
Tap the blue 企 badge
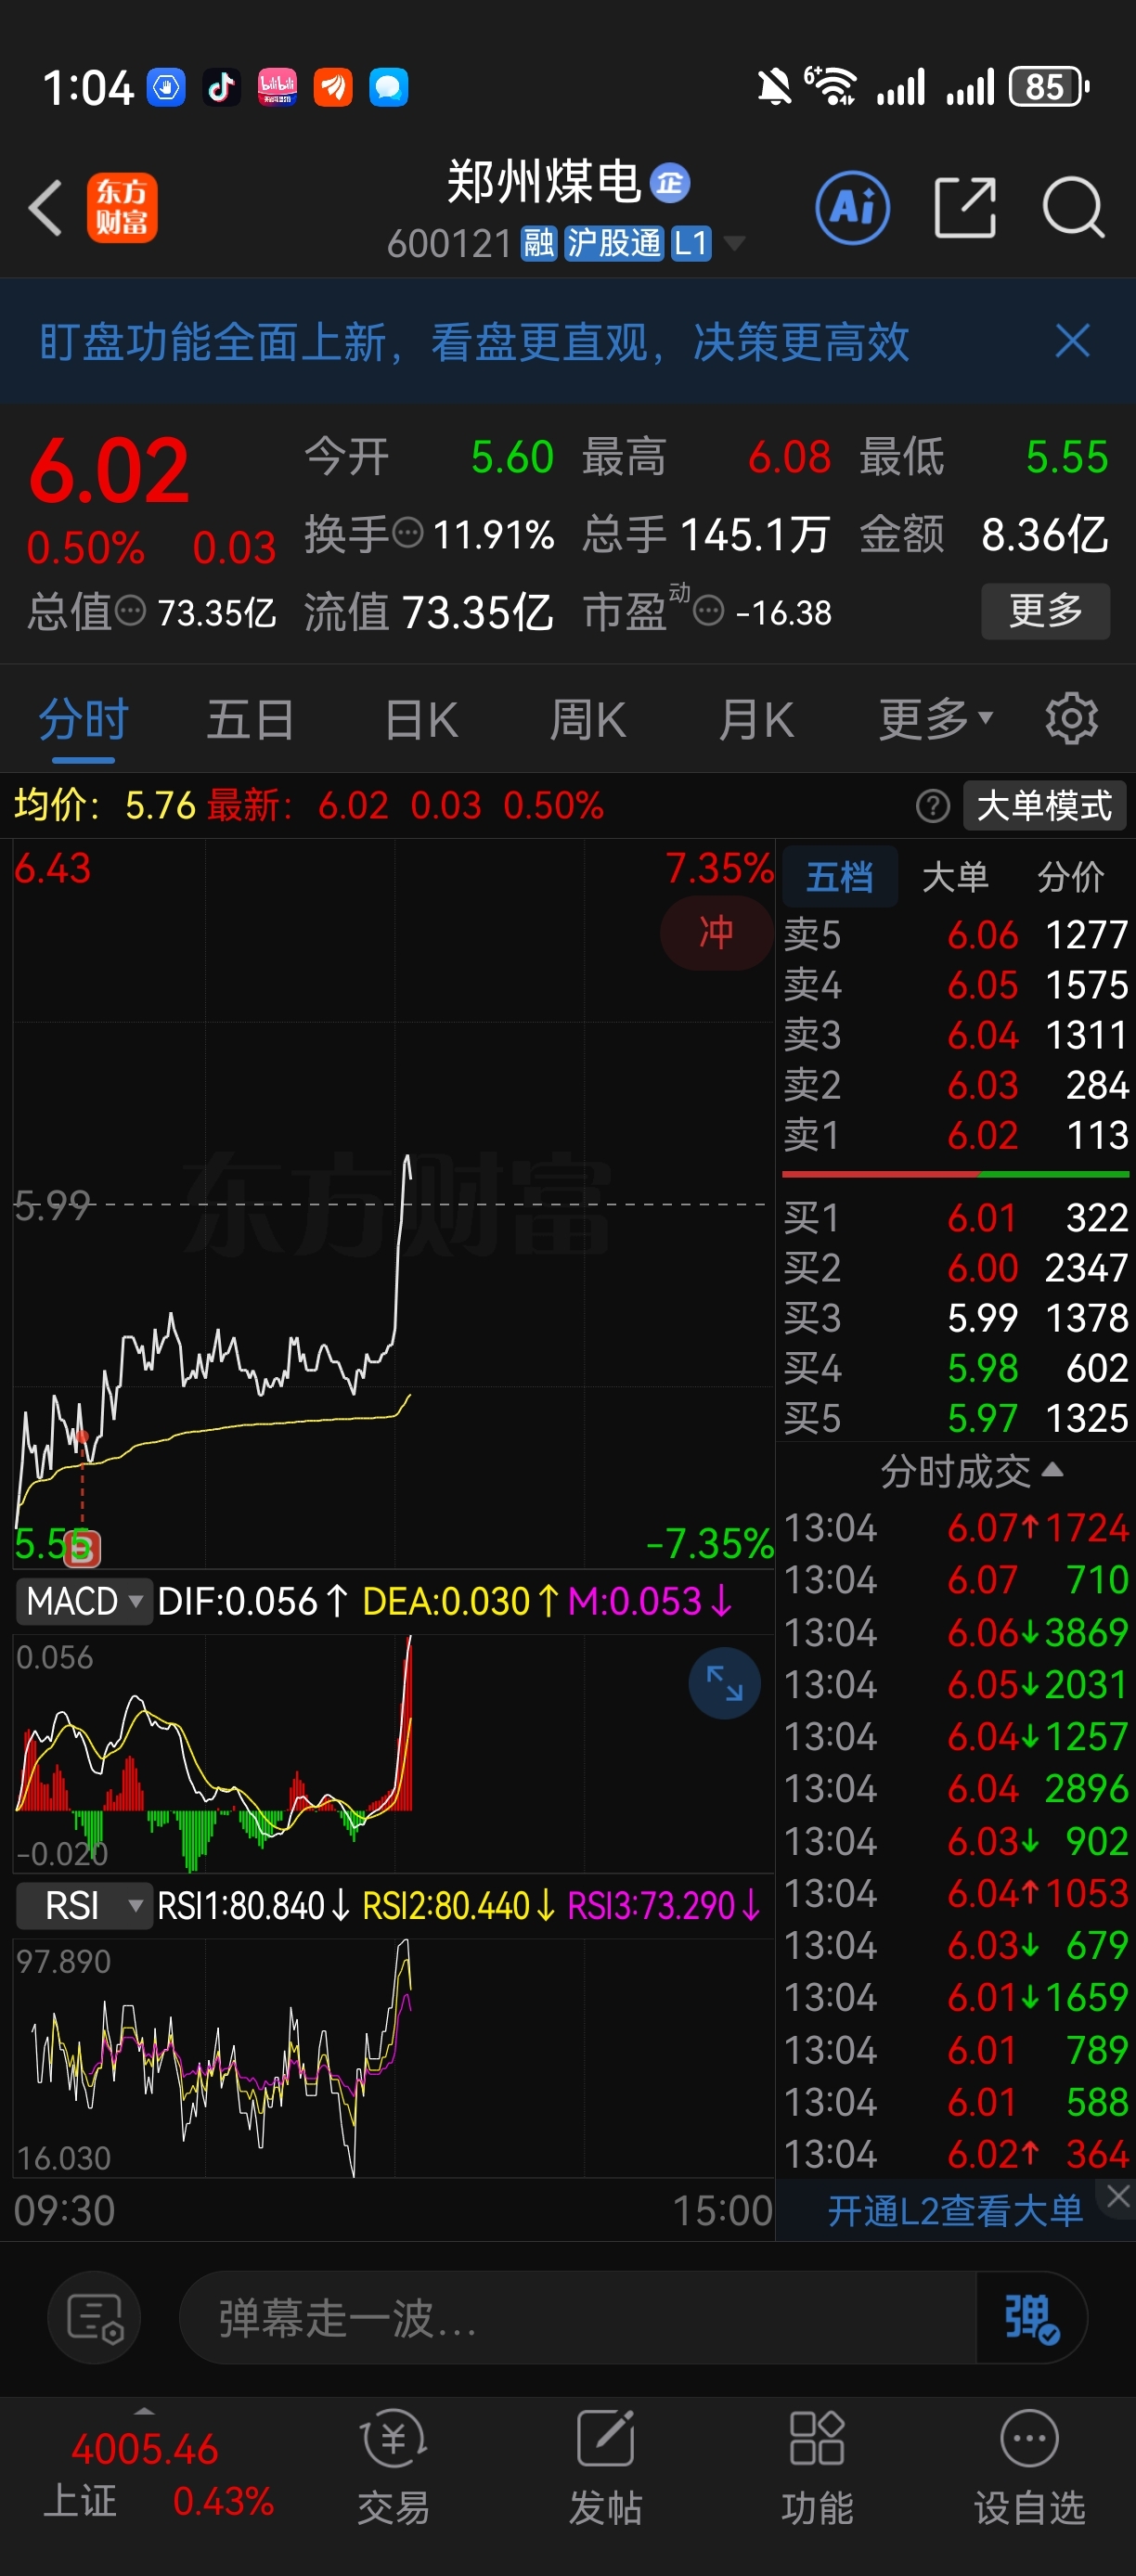[669, 183]
